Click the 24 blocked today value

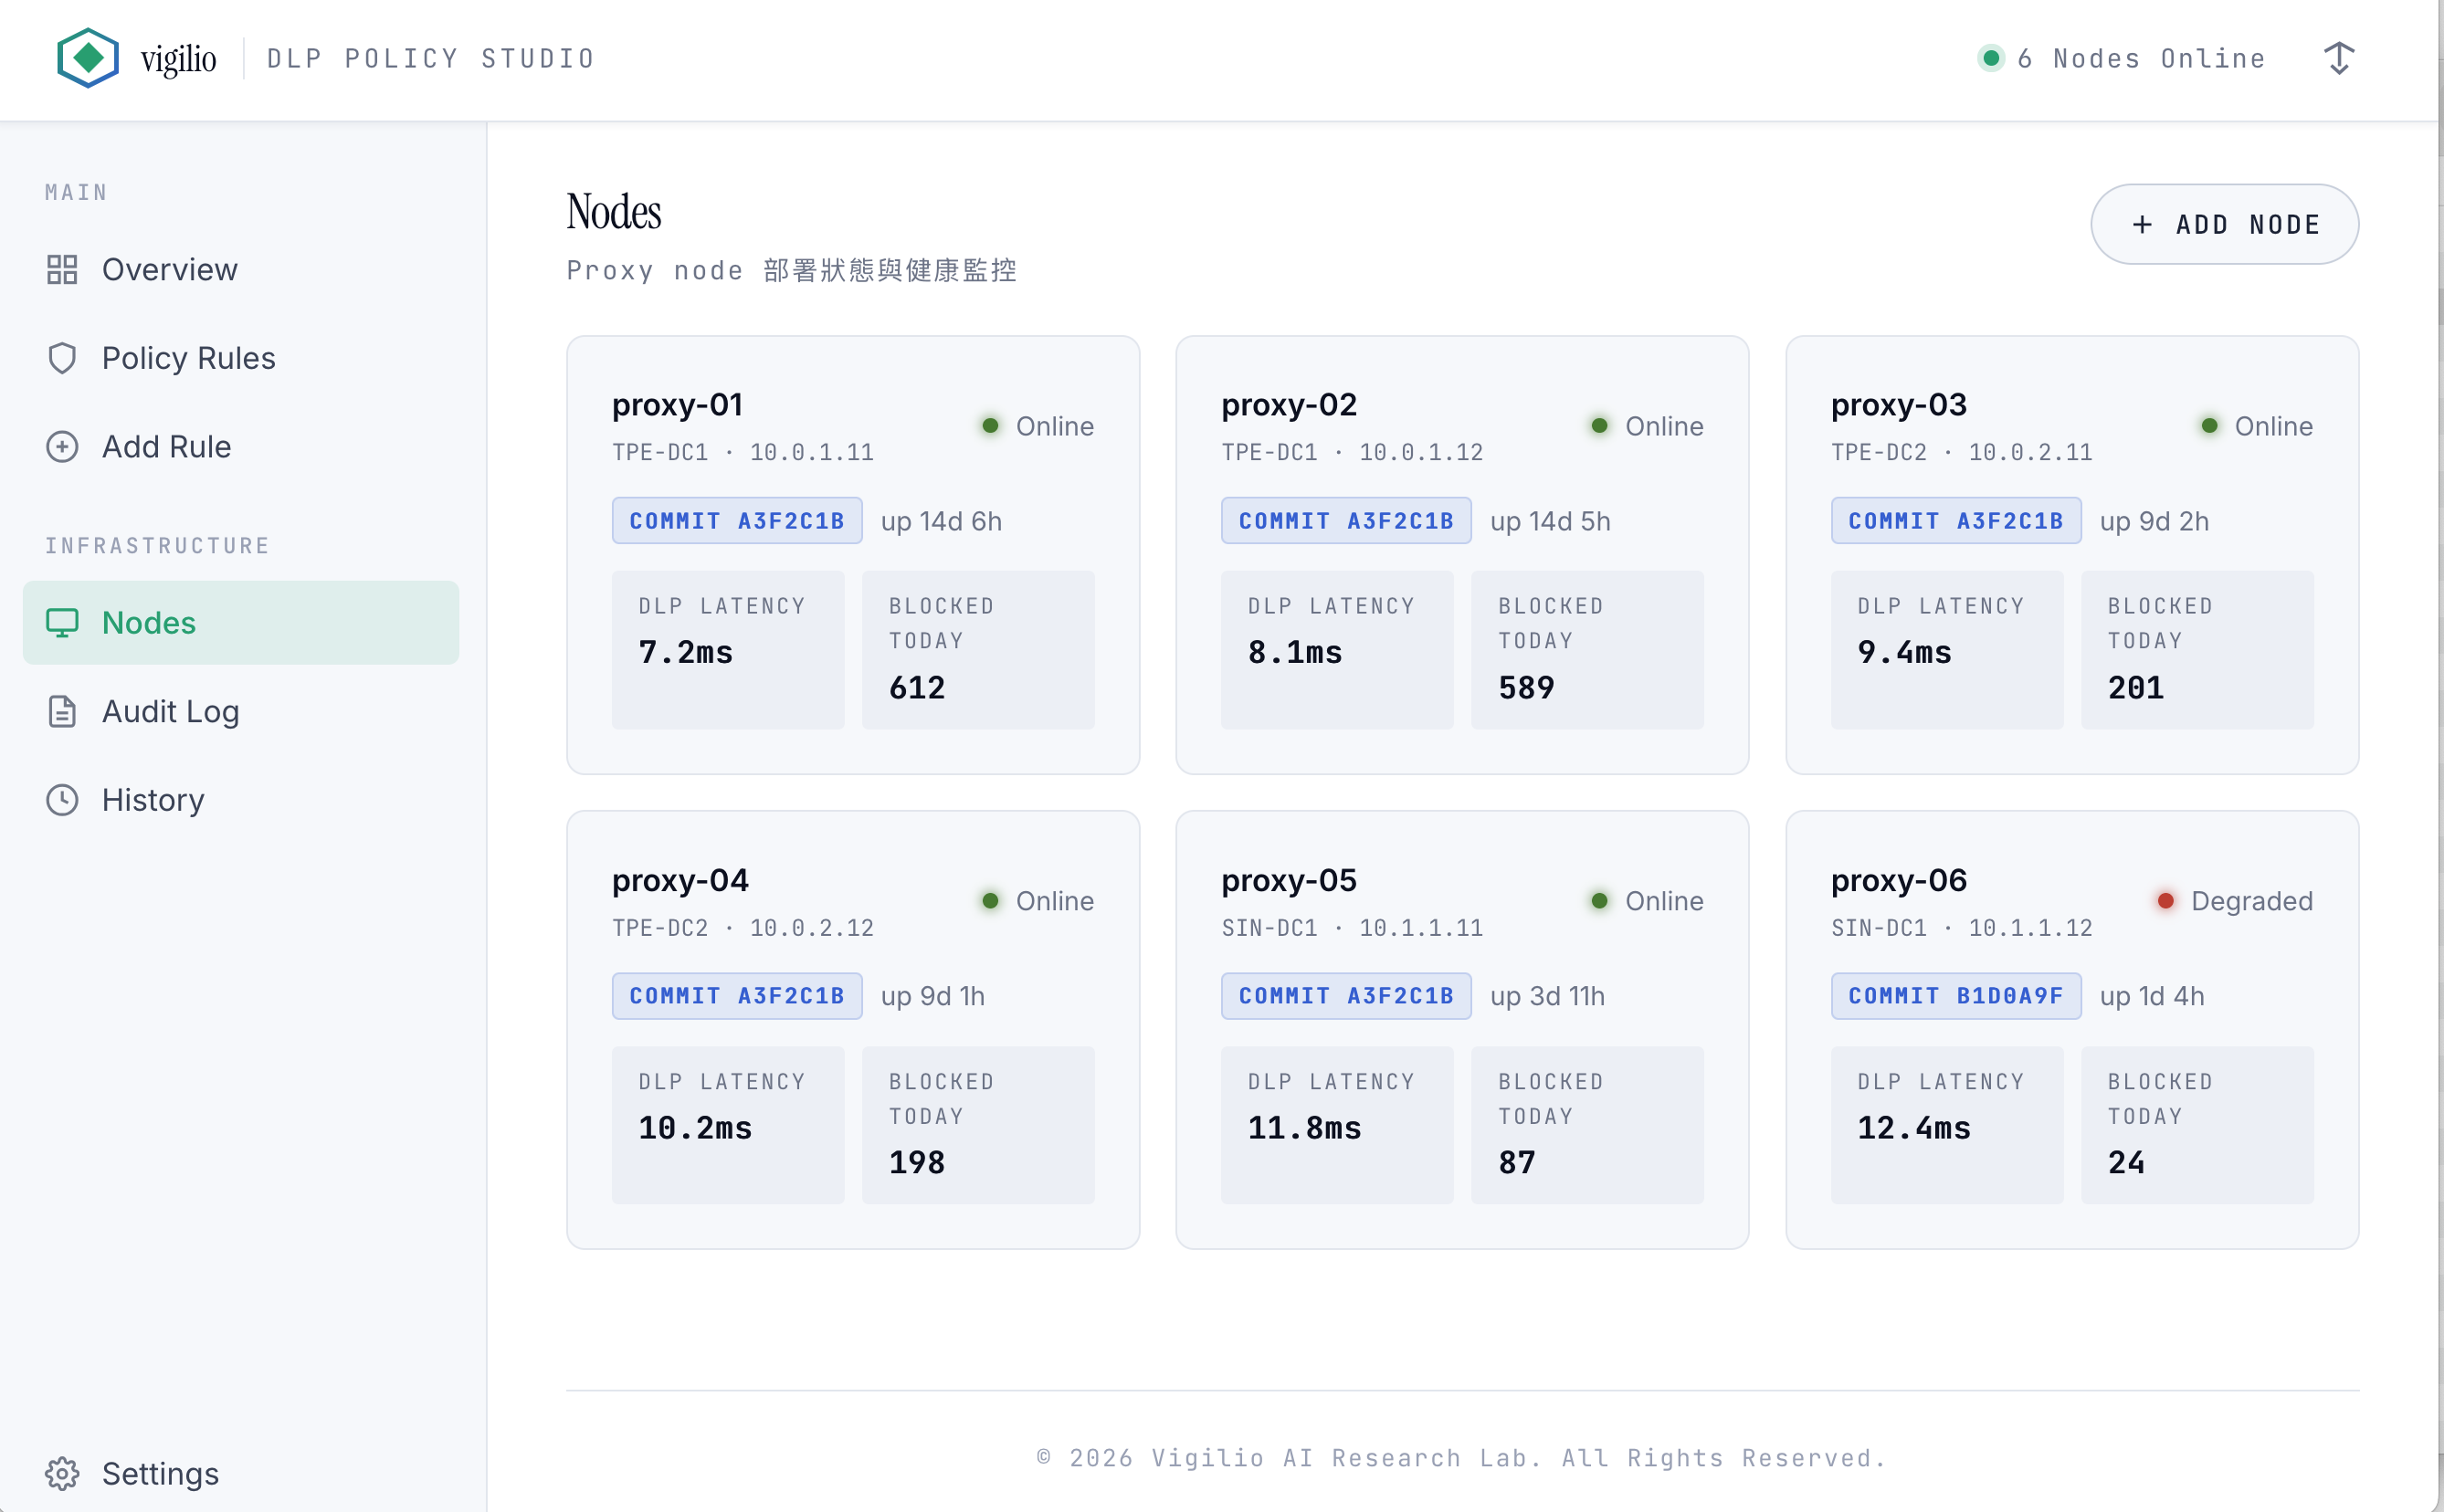click(2126, 1163)
